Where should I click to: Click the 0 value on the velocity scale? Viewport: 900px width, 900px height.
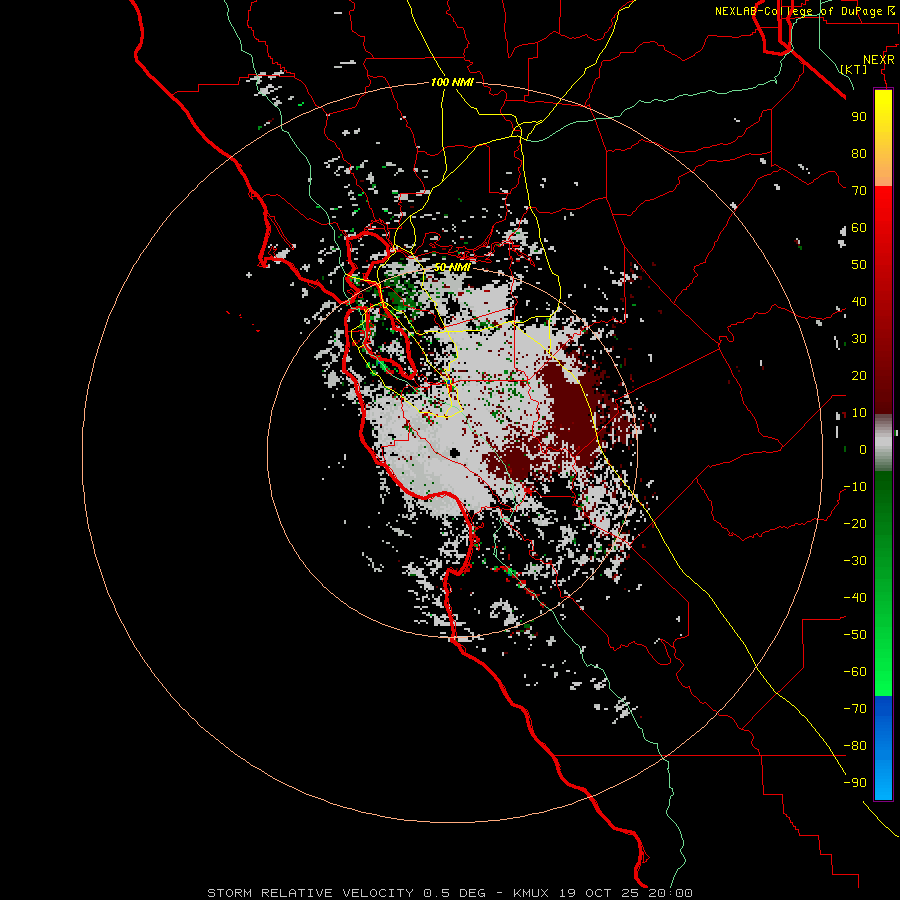(x=863, y=450)
